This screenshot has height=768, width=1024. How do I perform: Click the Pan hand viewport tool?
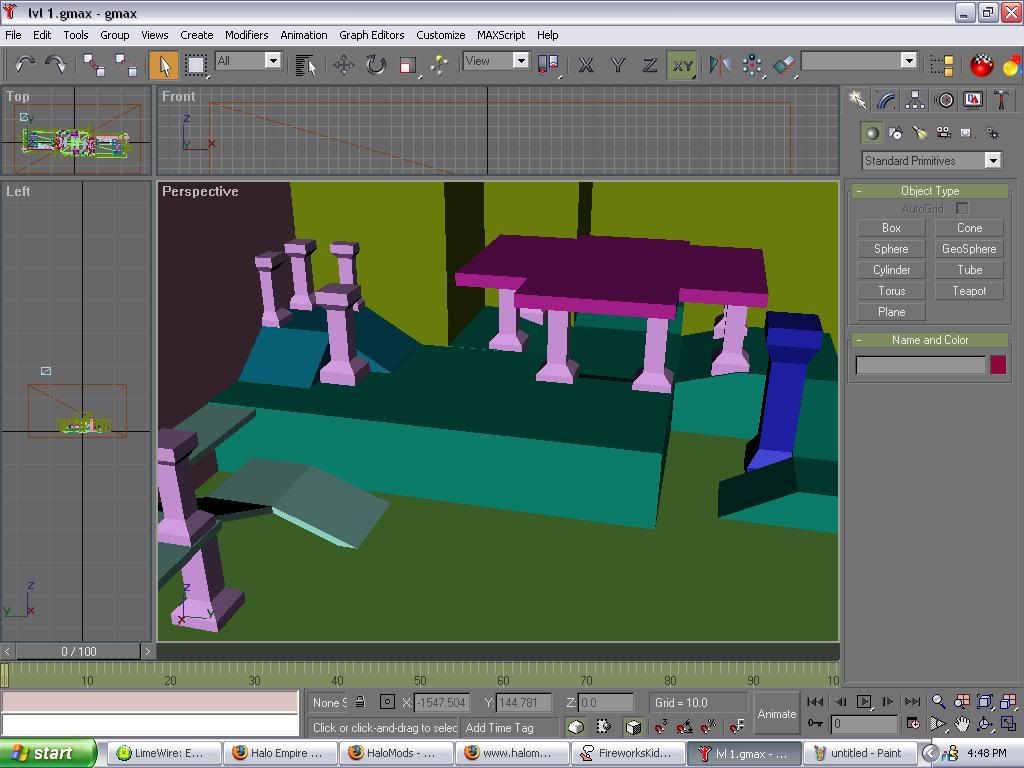coord(962,724)
